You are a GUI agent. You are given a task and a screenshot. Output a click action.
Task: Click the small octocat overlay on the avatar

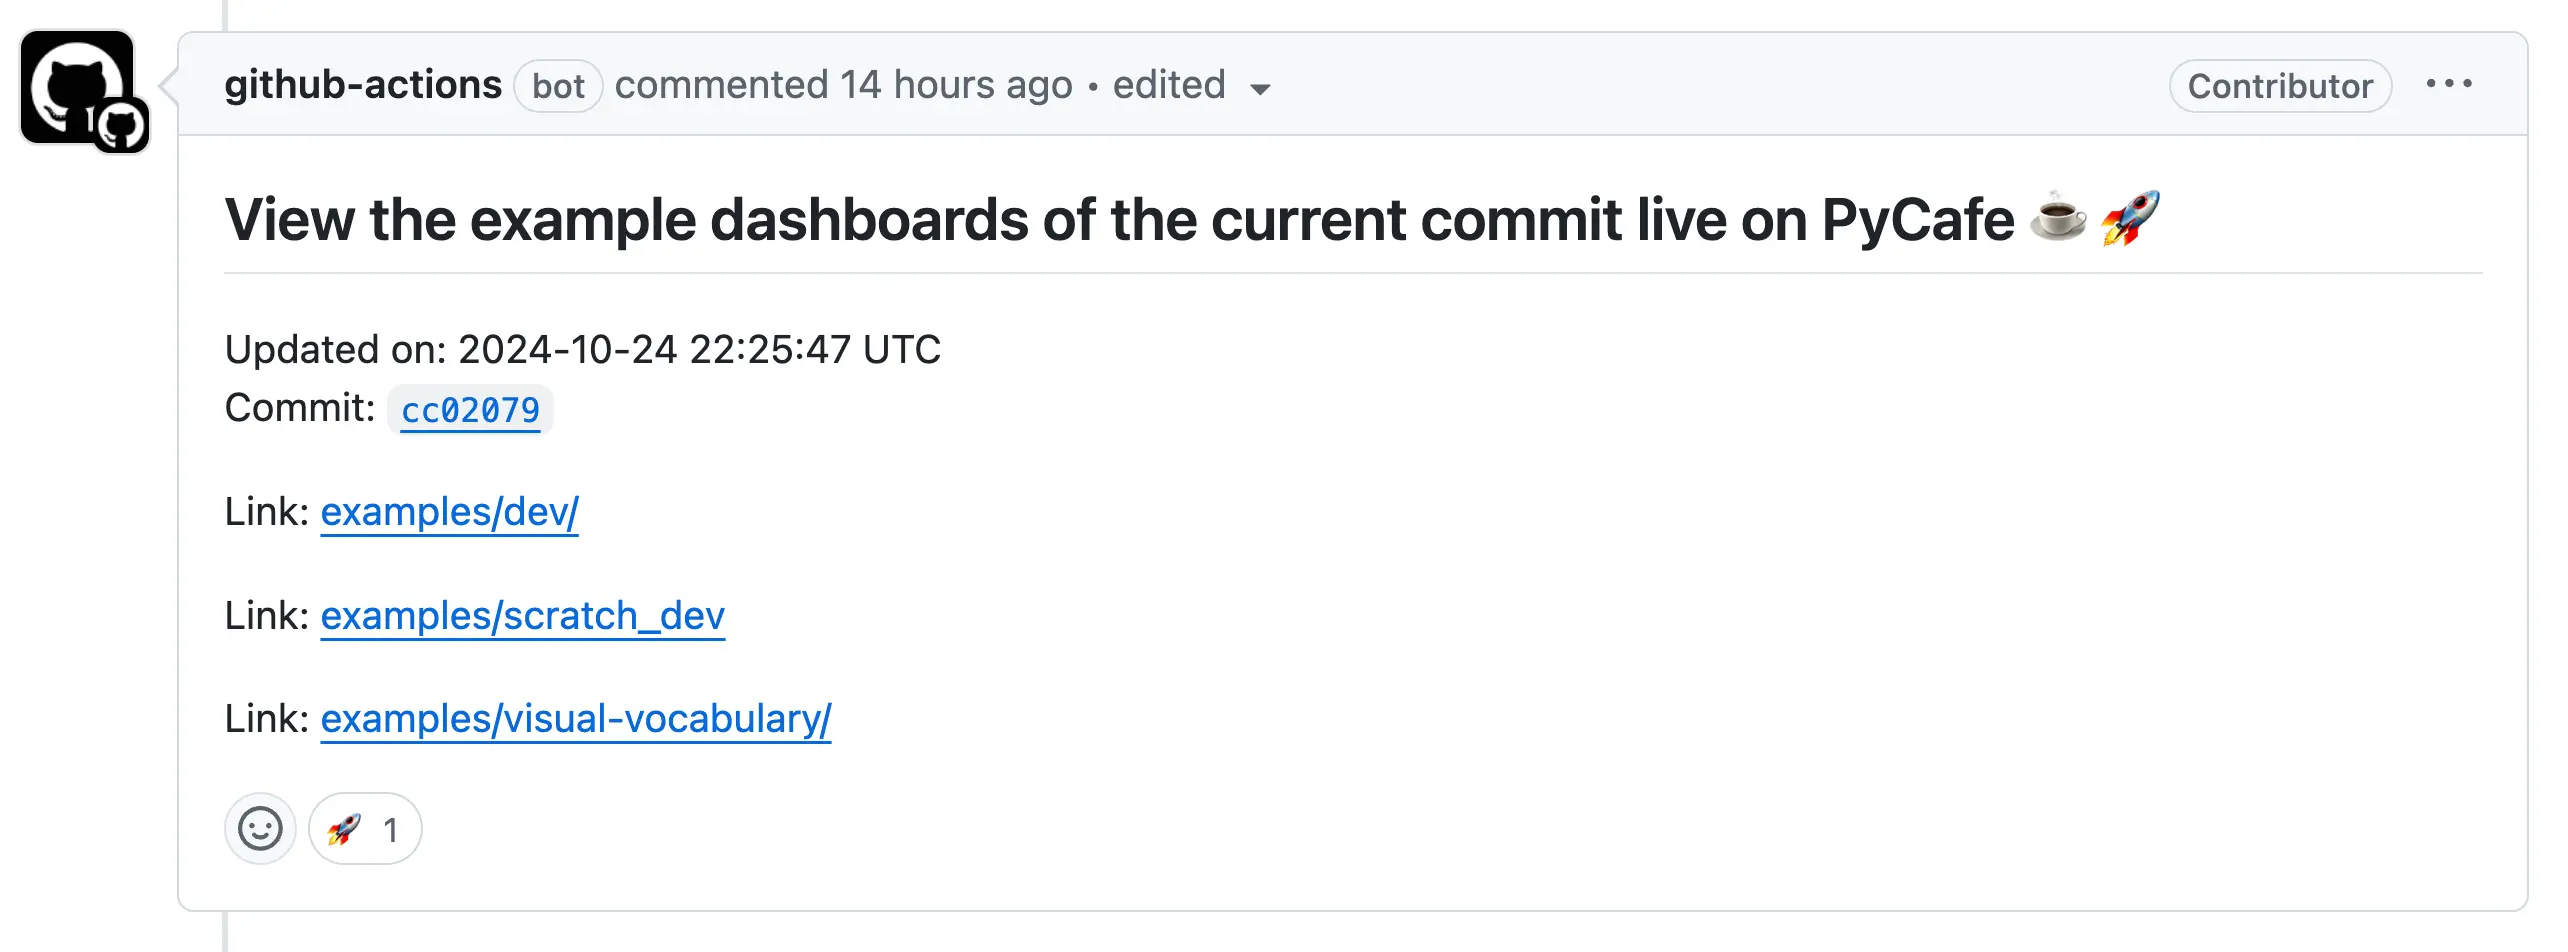point(124,123)
